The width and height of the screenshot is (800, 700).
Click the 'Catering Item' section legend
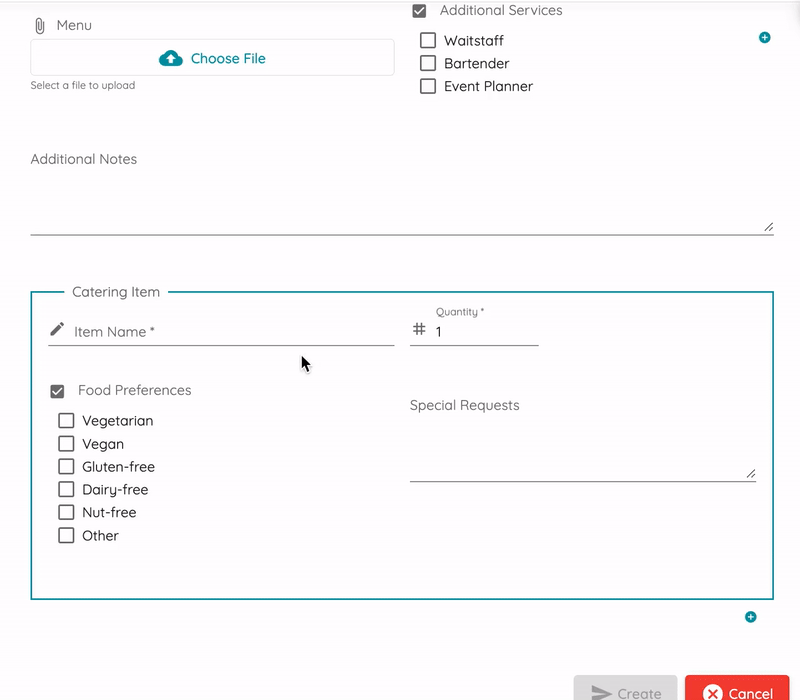coord(116,292)
